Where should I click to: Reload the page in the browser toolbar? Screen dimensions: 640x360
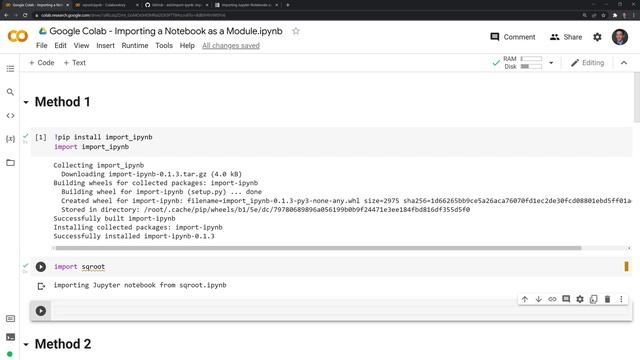(x=25, y=15)
